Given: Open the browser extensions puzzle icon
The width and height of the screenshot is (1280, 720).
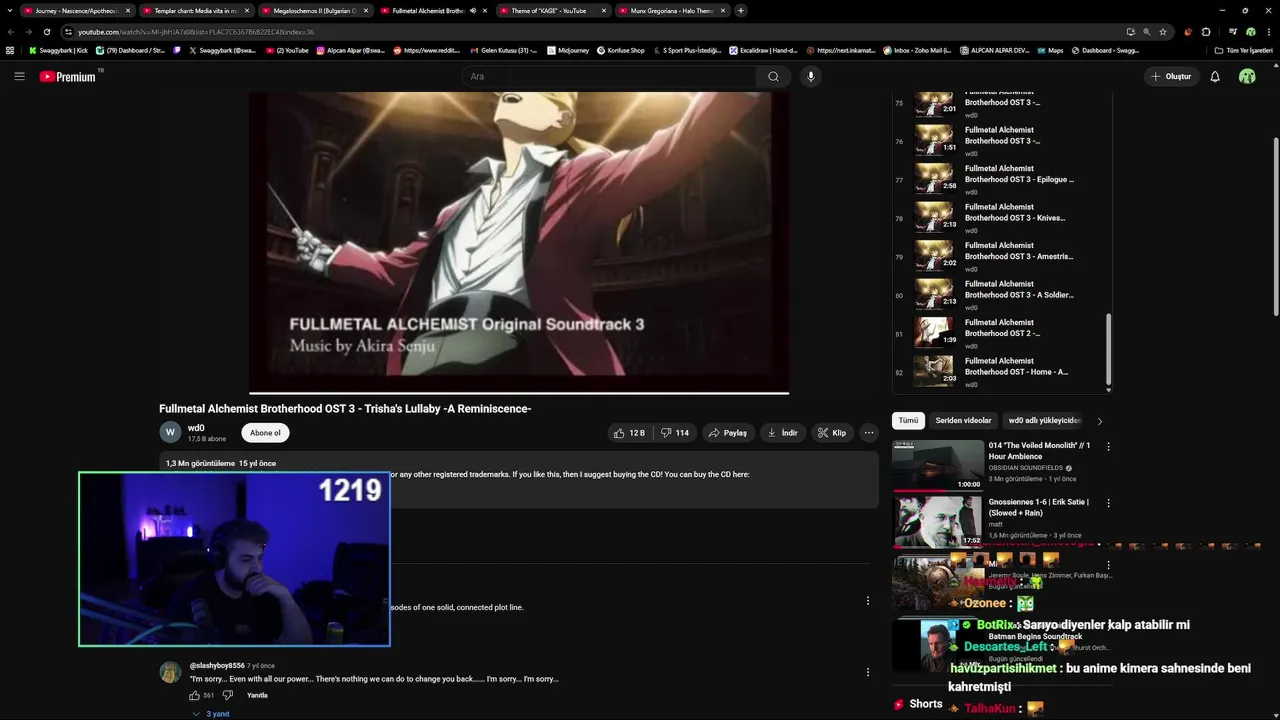Looking at the screenshot, I should point(1206,32).
